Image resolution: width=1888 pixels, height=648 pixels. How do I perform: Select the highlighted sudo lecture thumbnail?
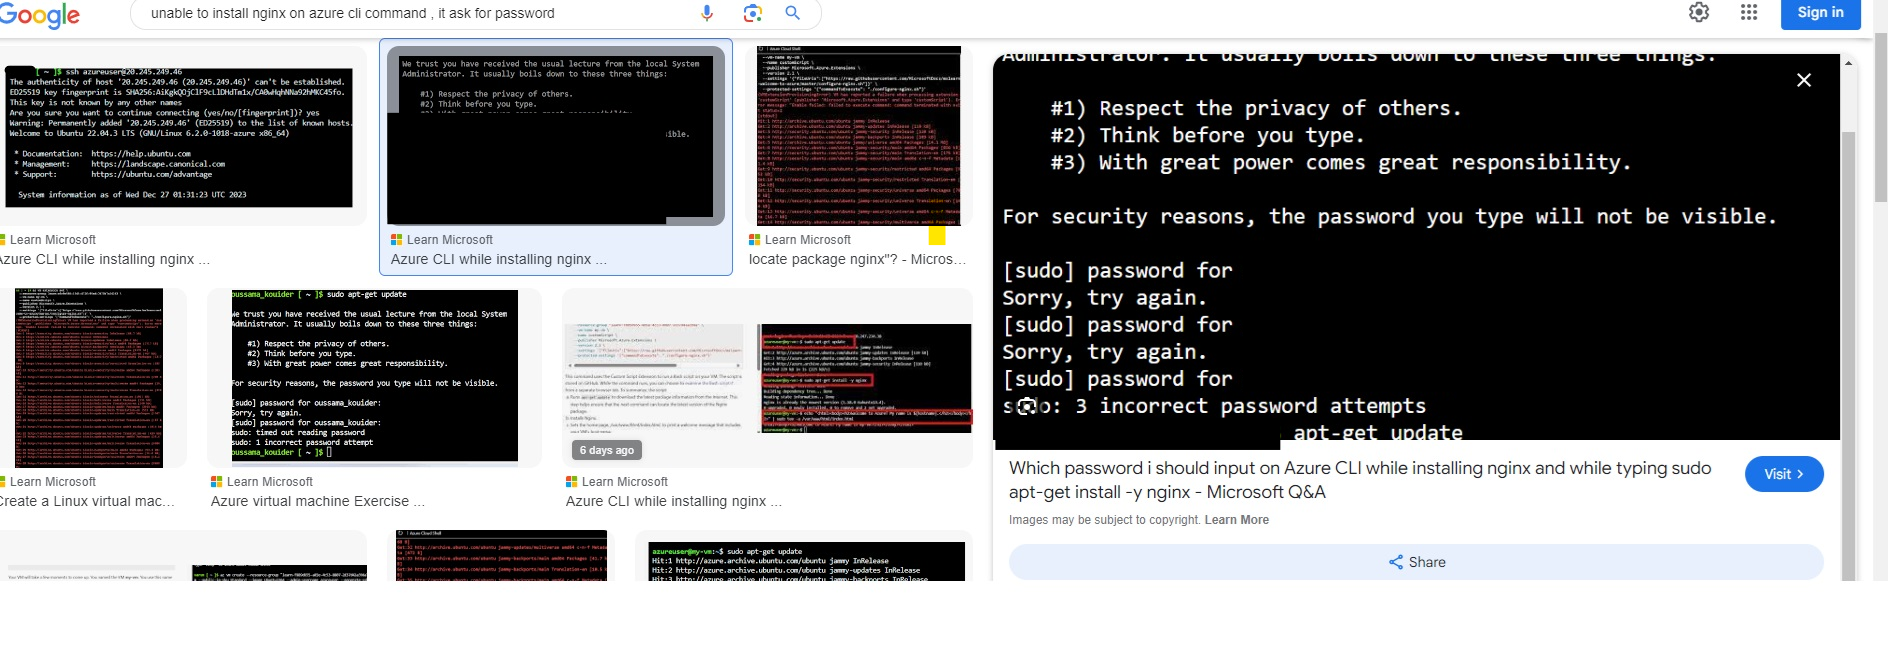coord(556,135)
